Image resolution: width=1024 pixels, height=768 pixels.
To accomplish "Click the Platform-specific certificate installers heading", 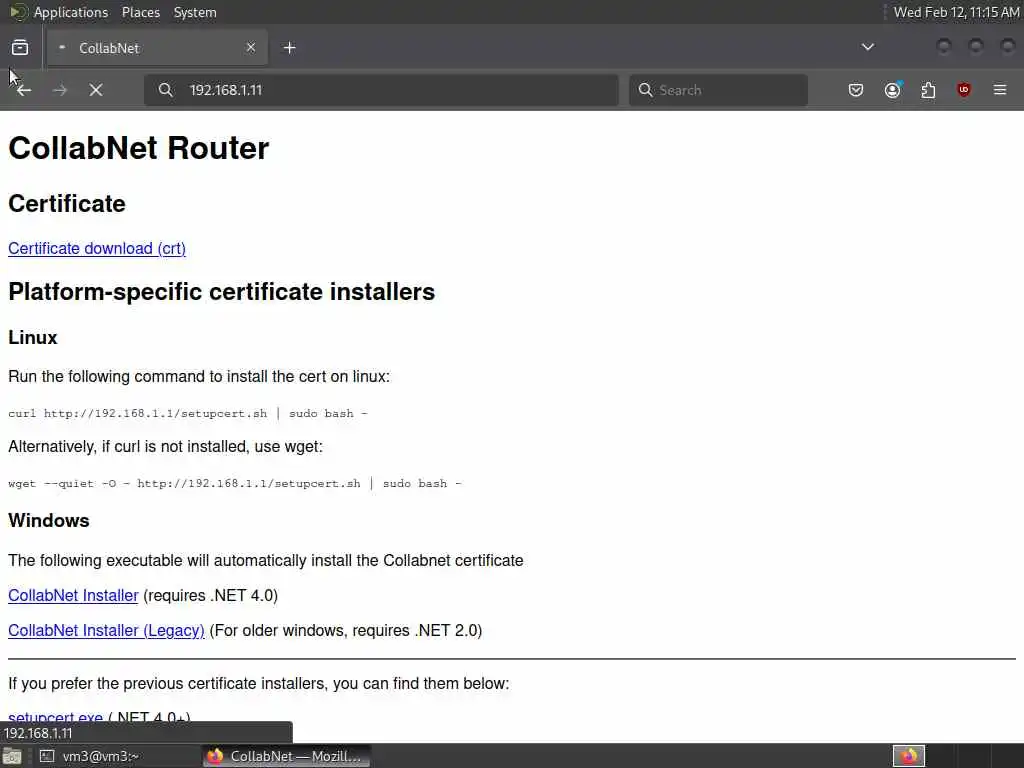I will pyautogui.click(x=221, y=292).
